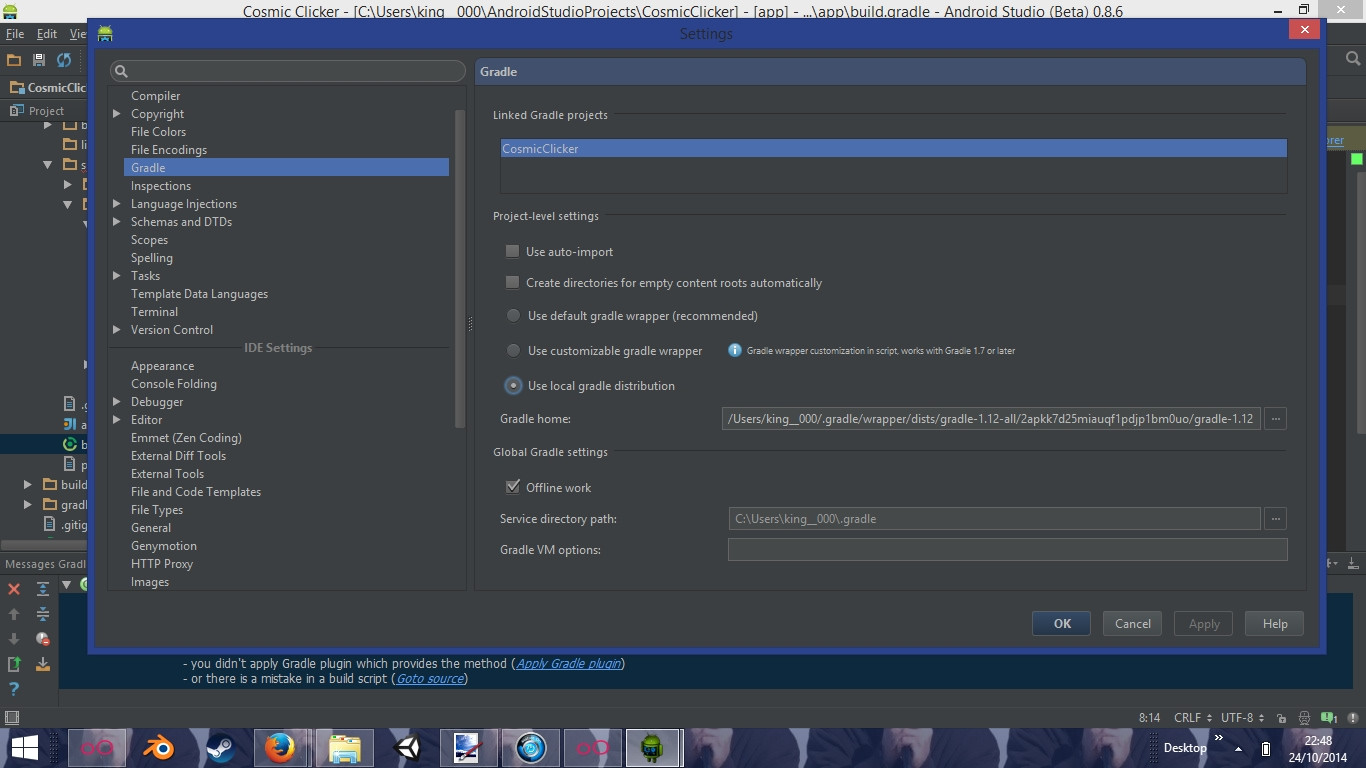
Task: Hide warnings in the messages panel
Action: tap(42, 640)
